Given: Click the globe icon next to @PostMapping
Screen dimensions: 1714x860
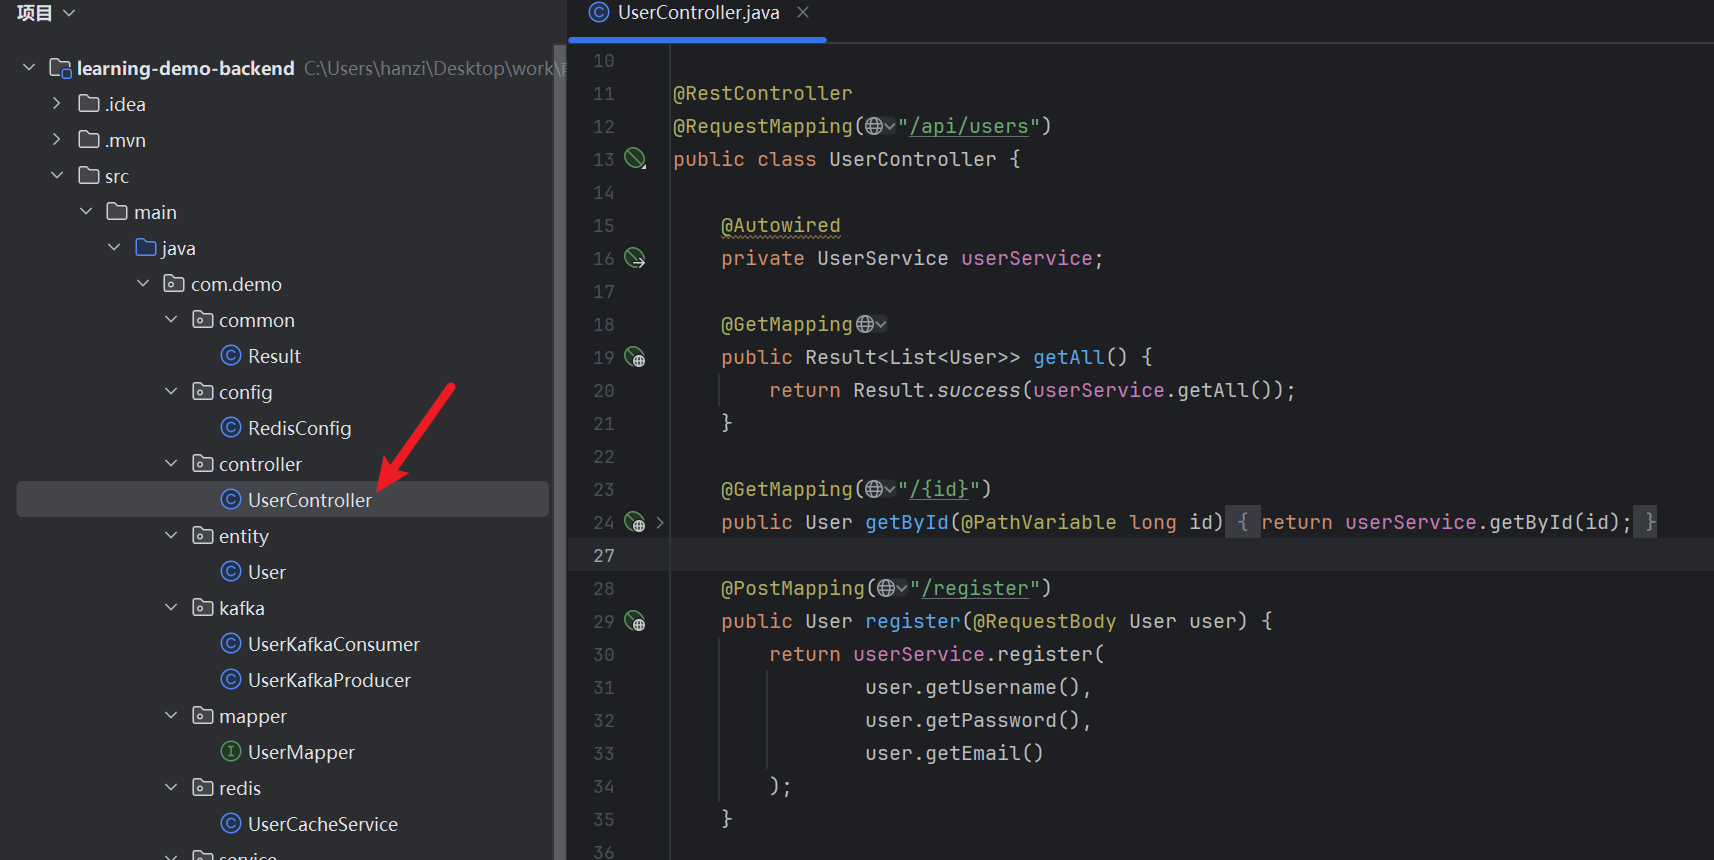Looking at the screenshot, I should [x=887, y=588].
